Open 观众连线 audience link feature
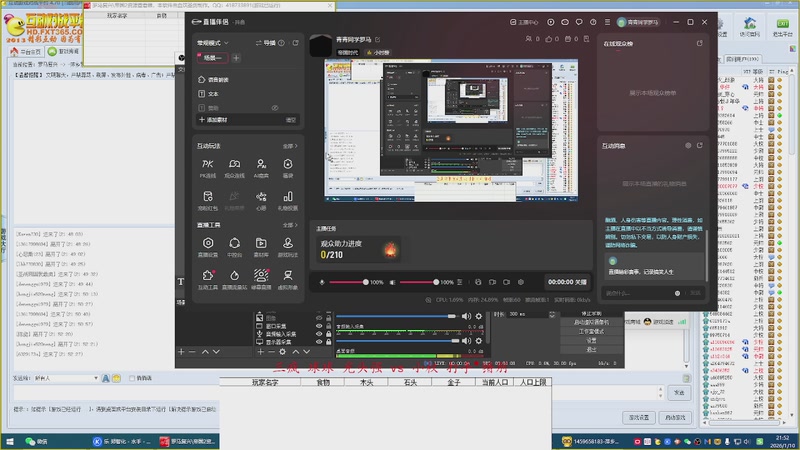This screenshot has width=800, height=450. [234, 168]
